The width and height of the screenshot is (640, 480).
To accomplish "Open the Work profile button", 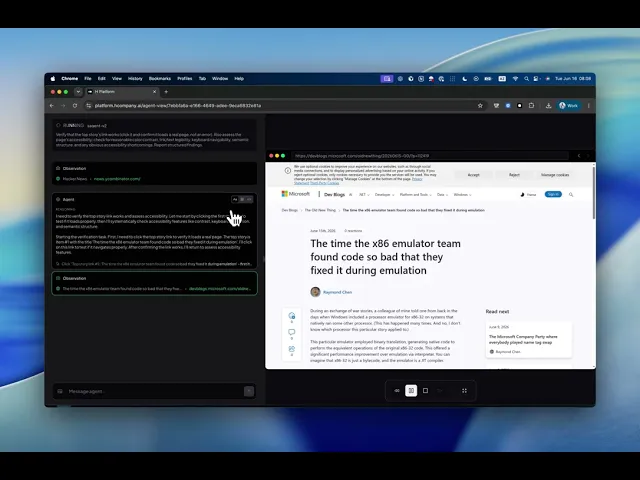I will [569, 106].
